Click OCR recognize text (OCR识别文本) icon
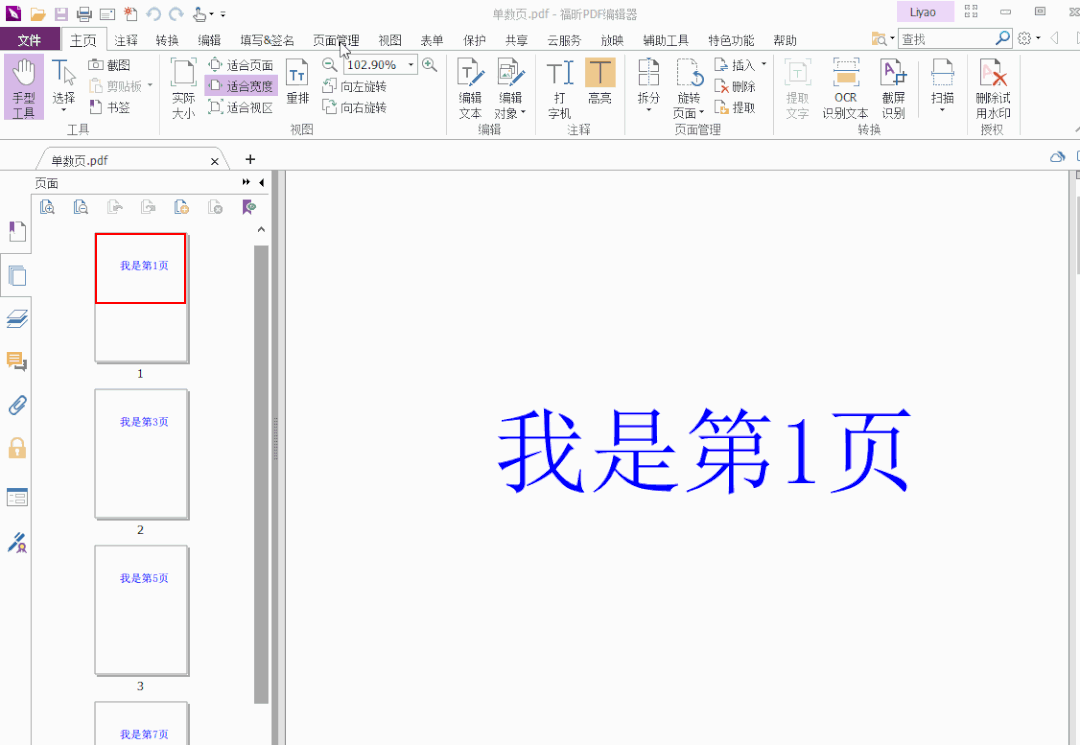Viewport: 1080px width, 745px height. [846, 89]
